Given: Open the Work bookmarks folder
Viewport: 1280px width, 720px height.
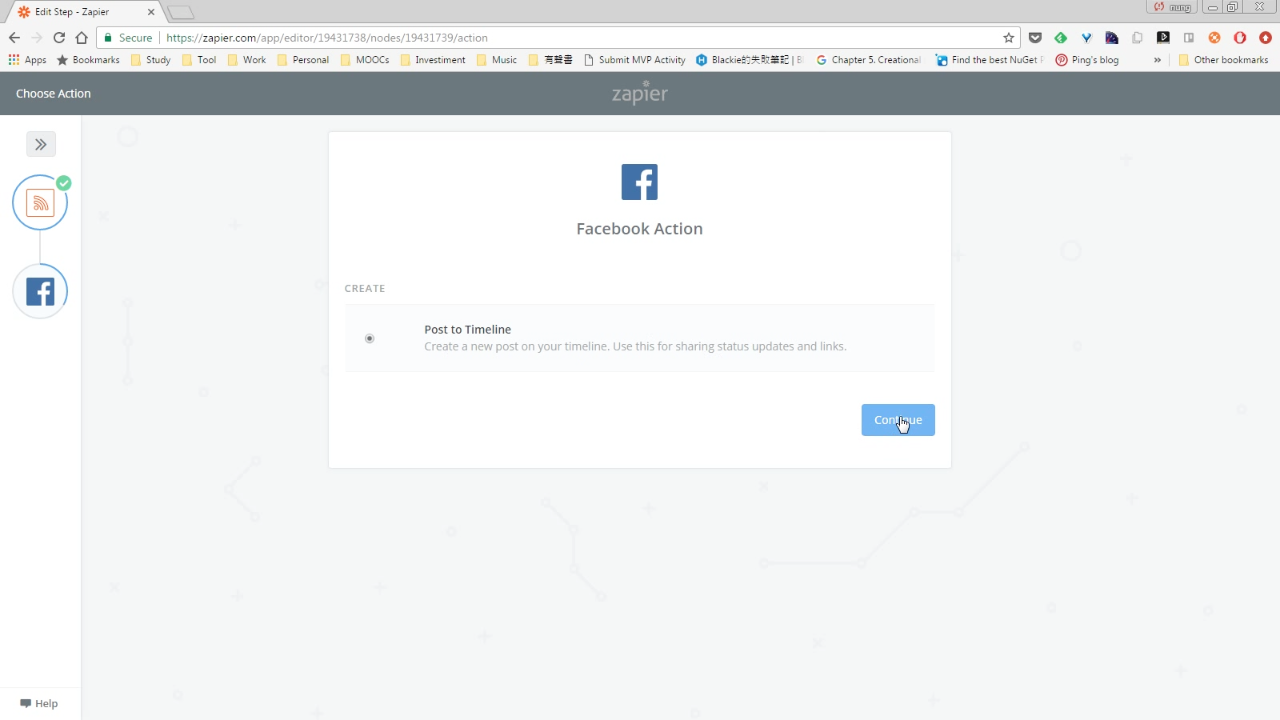Looking at the screenshot, I should pos(246,60).
